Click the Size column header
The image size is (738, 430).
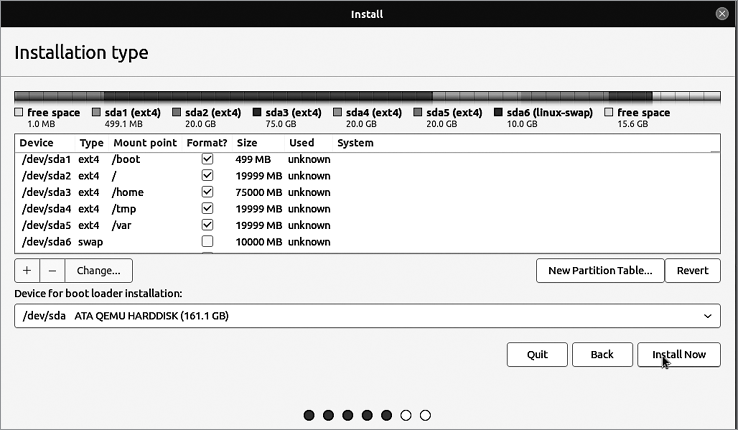click(247, 143)
